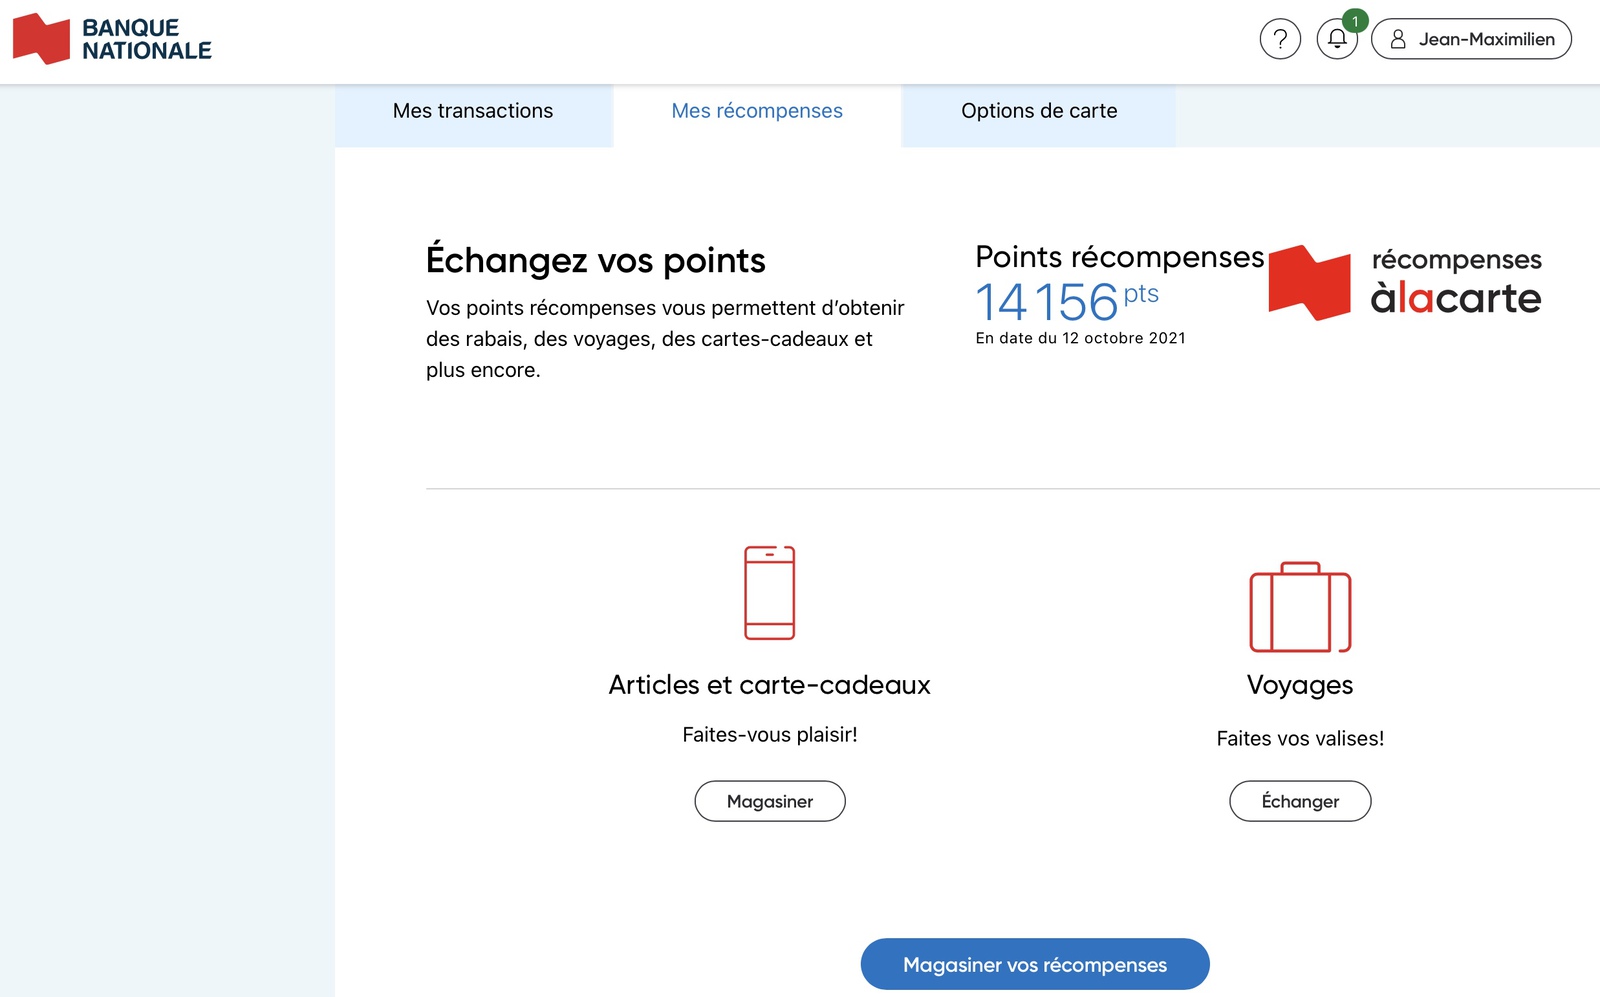Click the Magasiner button
The image size is (1600, 997).
769,801
